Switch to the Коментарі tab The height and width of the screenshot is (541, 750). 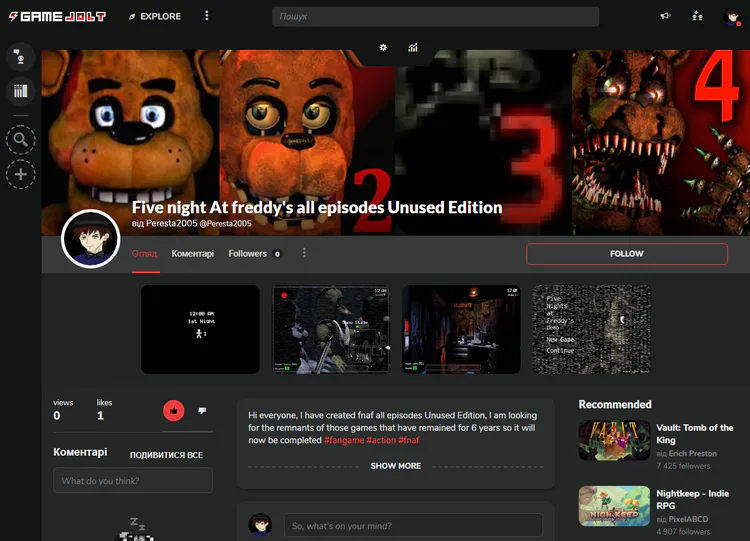[193, 254]
